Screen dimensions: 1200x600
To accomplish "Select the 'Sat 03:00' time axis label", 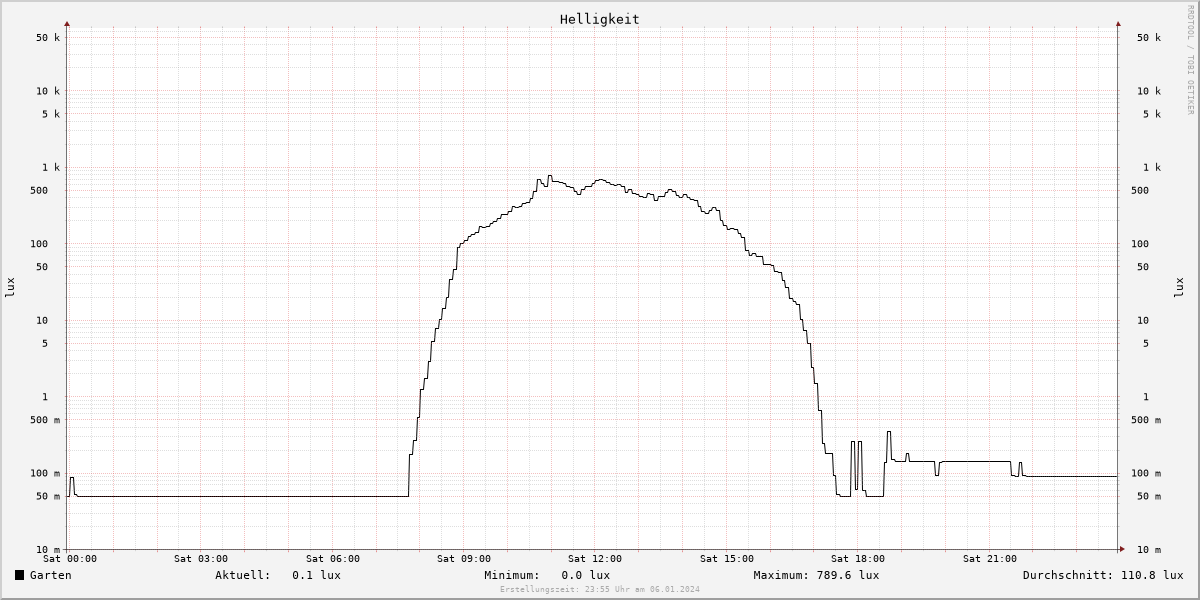I will coord(201,559).
